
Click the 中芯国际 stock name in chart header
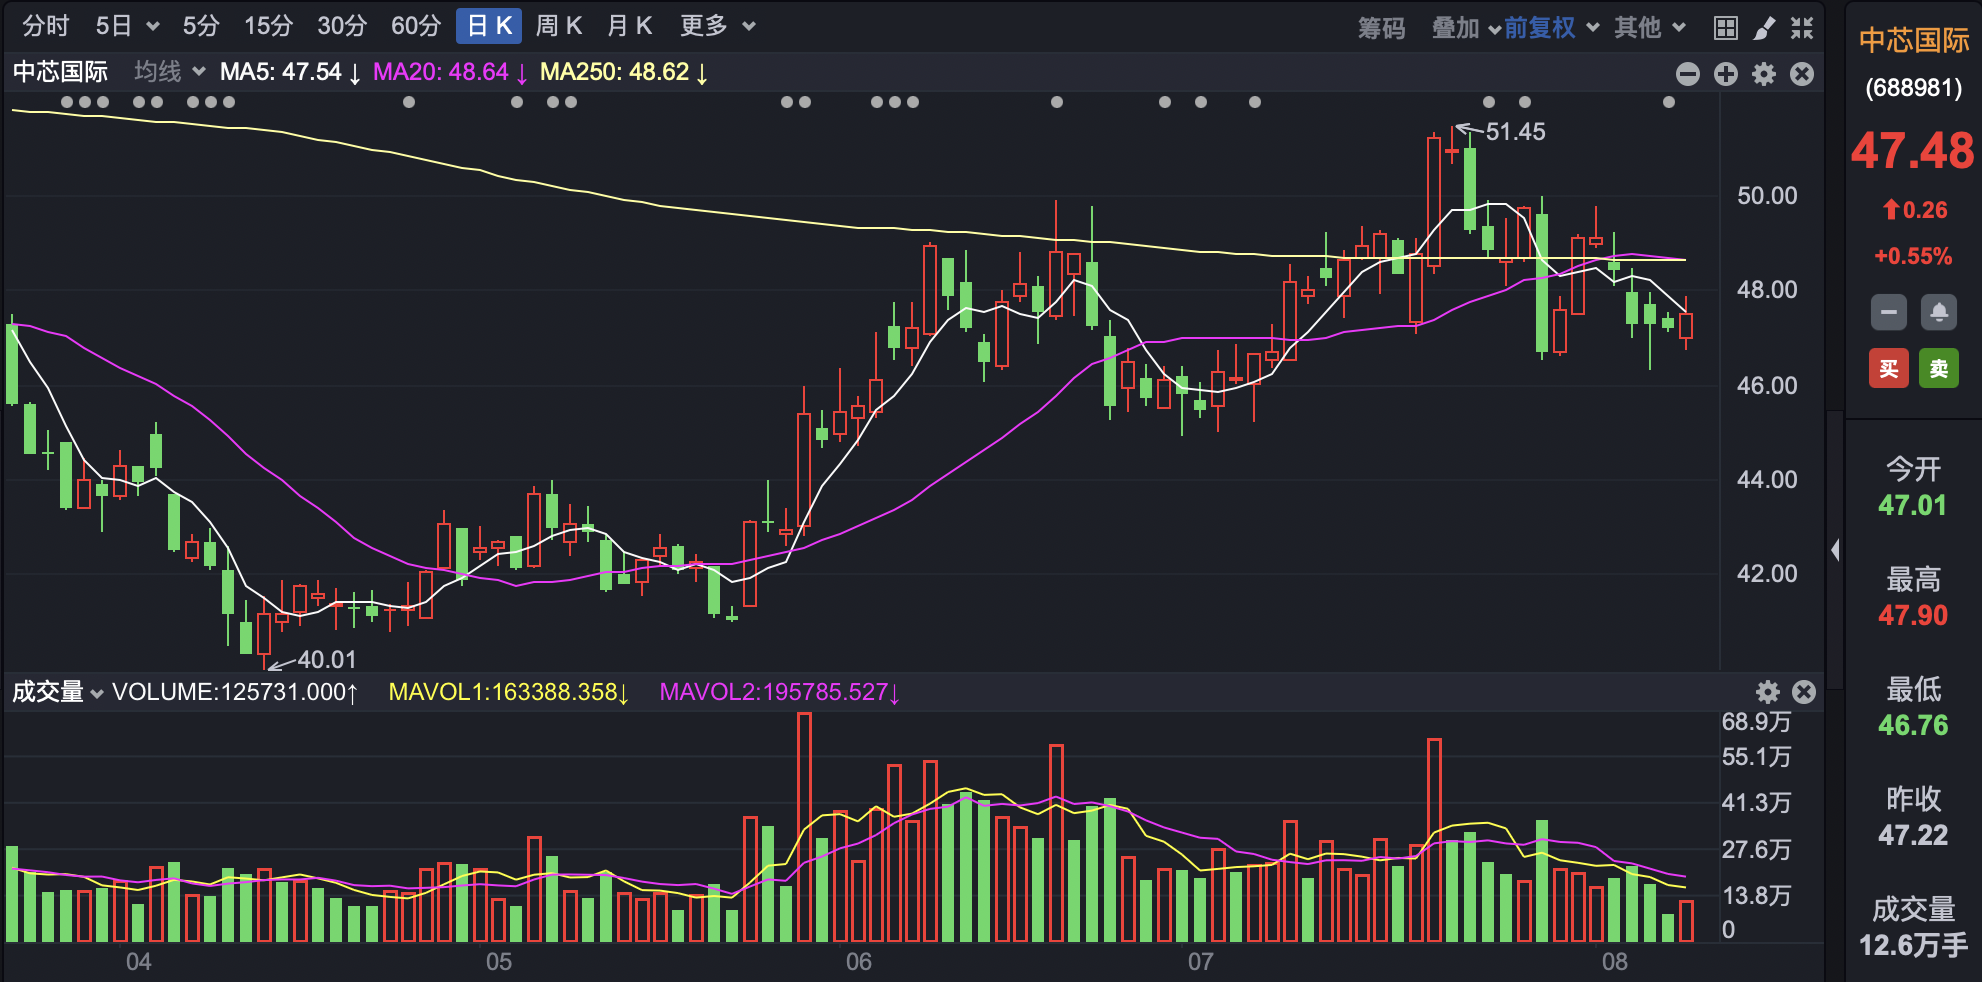pos(60,72)
